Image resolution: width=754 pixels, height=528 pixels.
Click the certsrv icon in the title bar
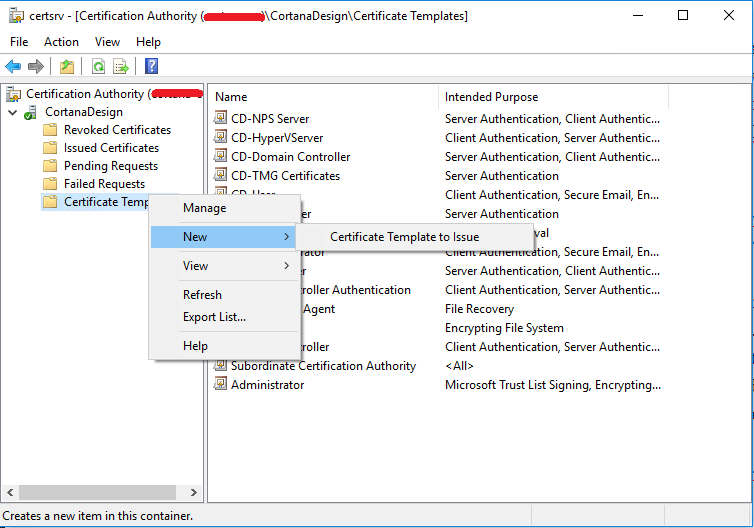coord(16,16)
